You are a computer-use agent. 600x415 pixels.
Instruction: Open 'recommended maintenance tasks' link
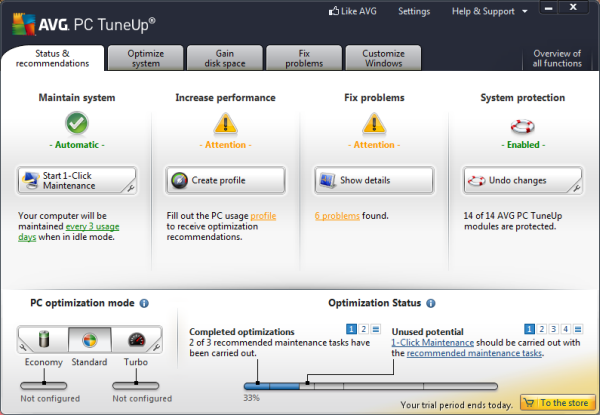(x=474, y=353)
